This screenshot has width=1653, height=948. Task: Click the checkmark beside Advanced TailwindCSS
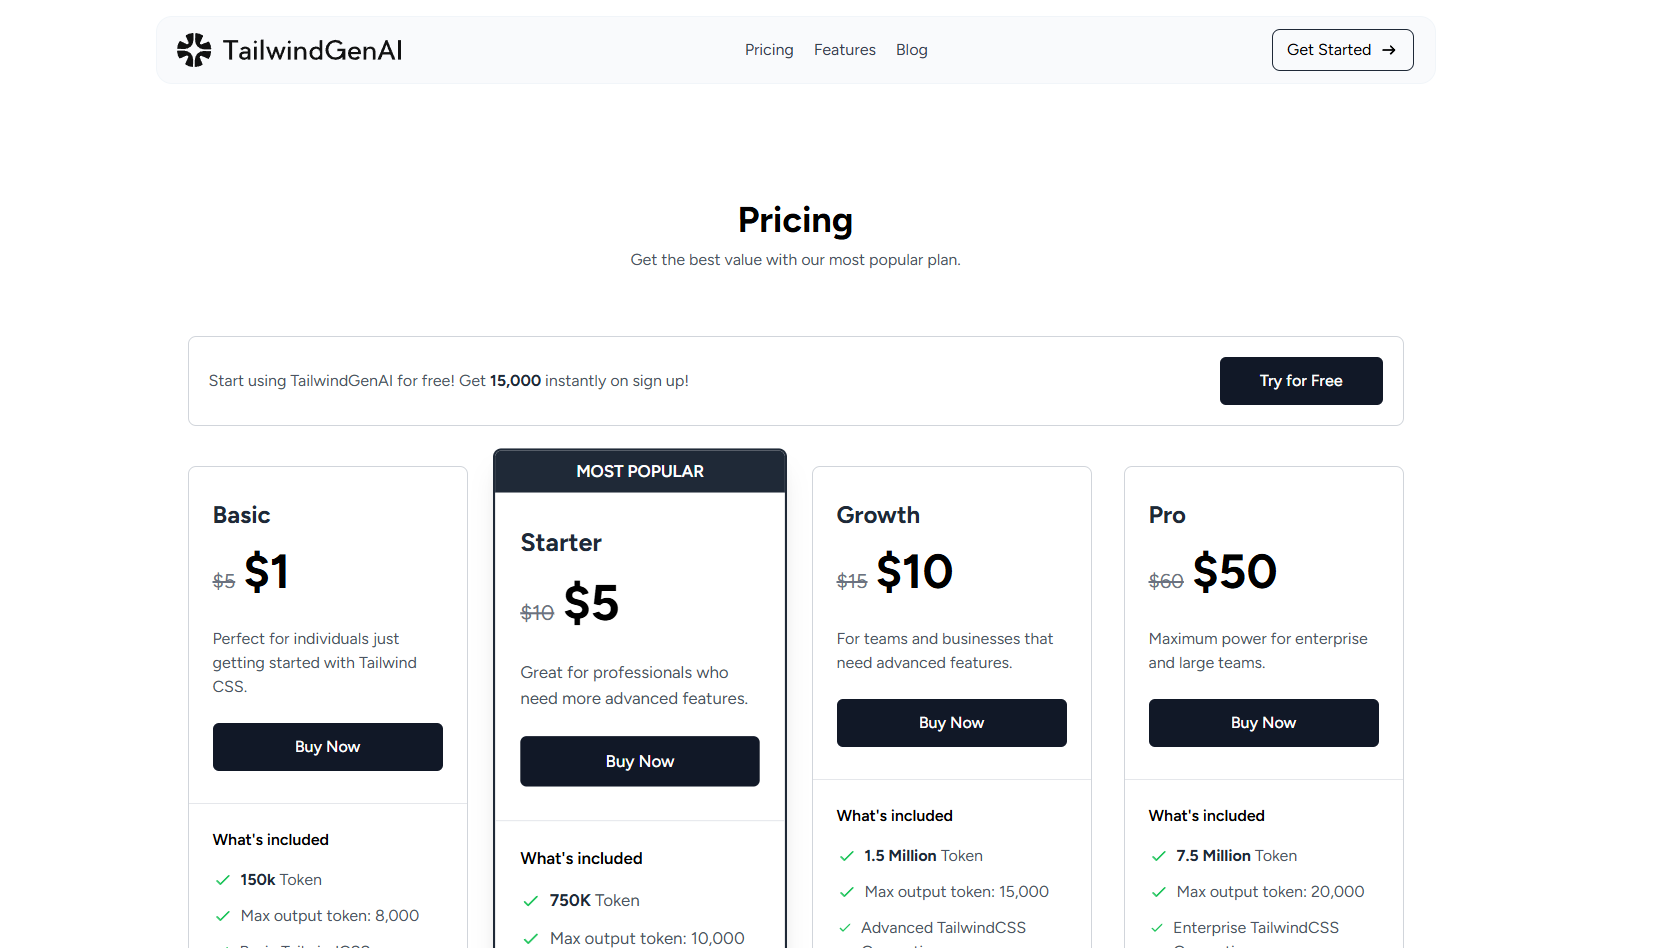(845, 928)
